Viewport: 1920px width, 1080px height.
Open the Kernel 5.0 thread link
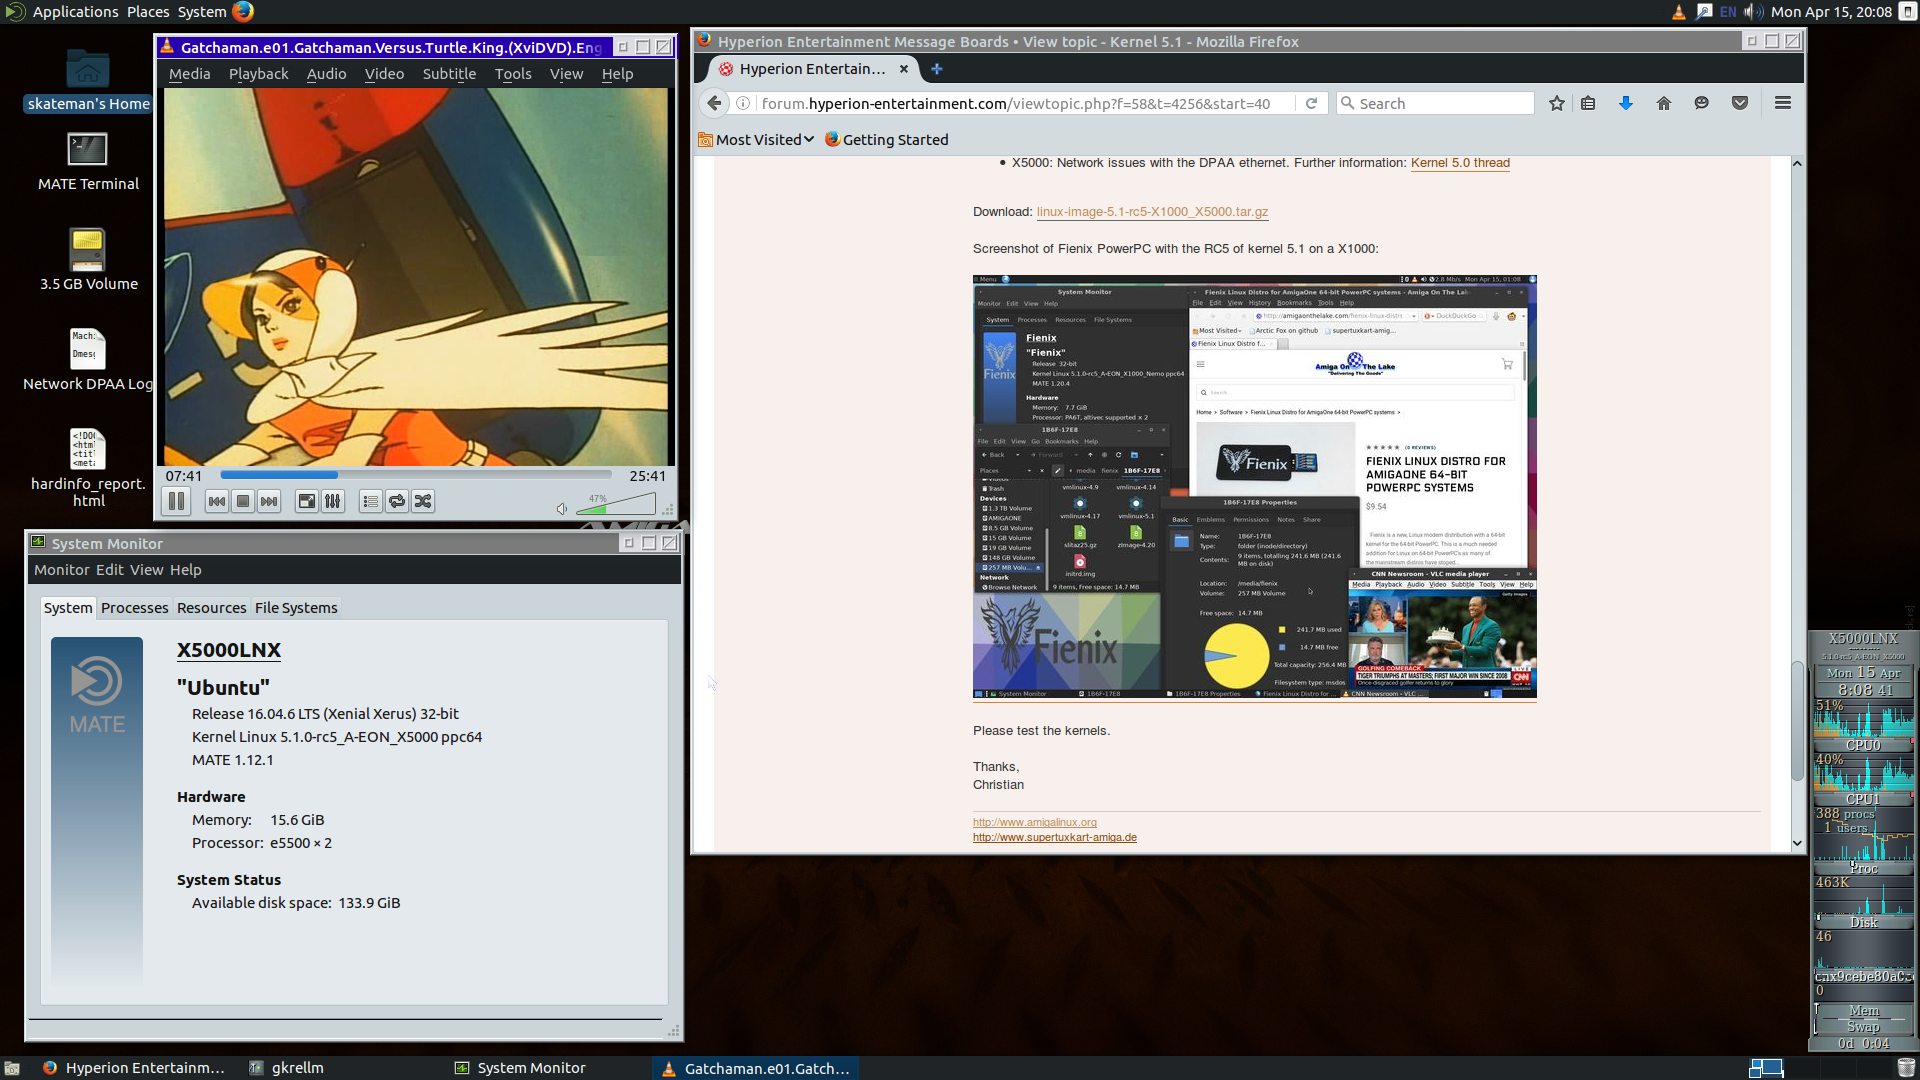click(1460, 163)
